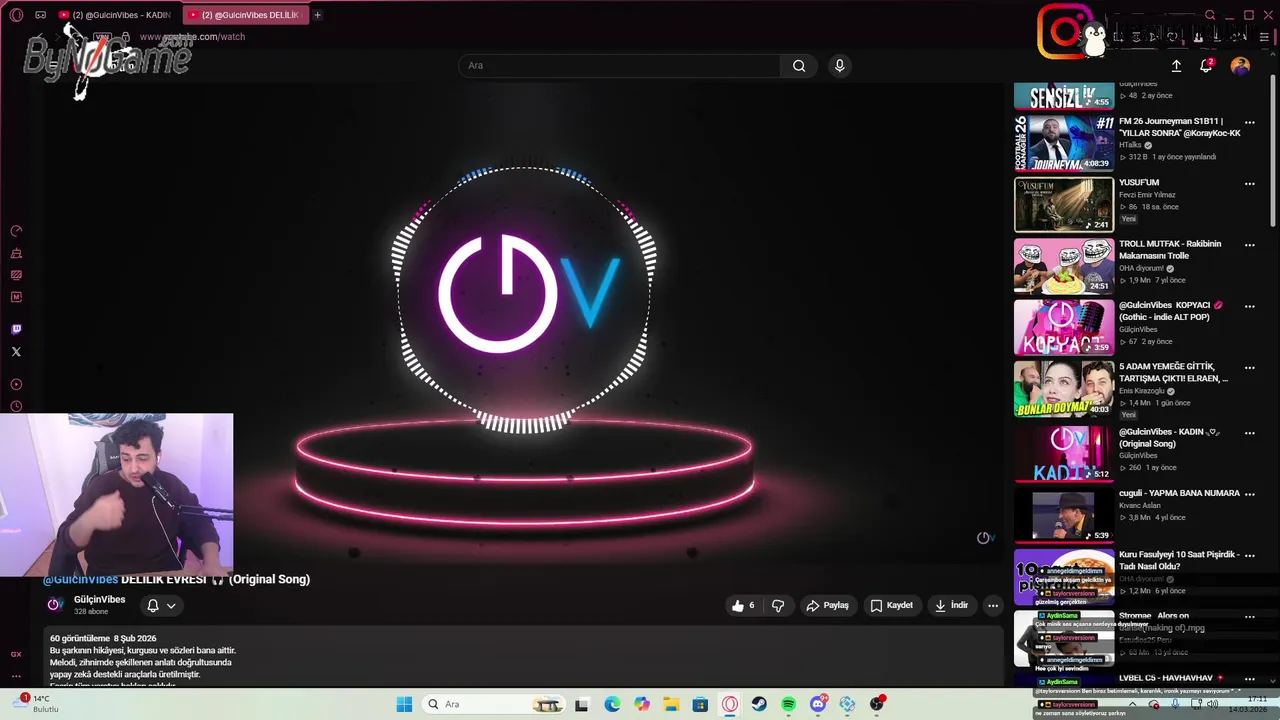
Task: Open the more actions menu beside İndir
Action: pos(992,605)
